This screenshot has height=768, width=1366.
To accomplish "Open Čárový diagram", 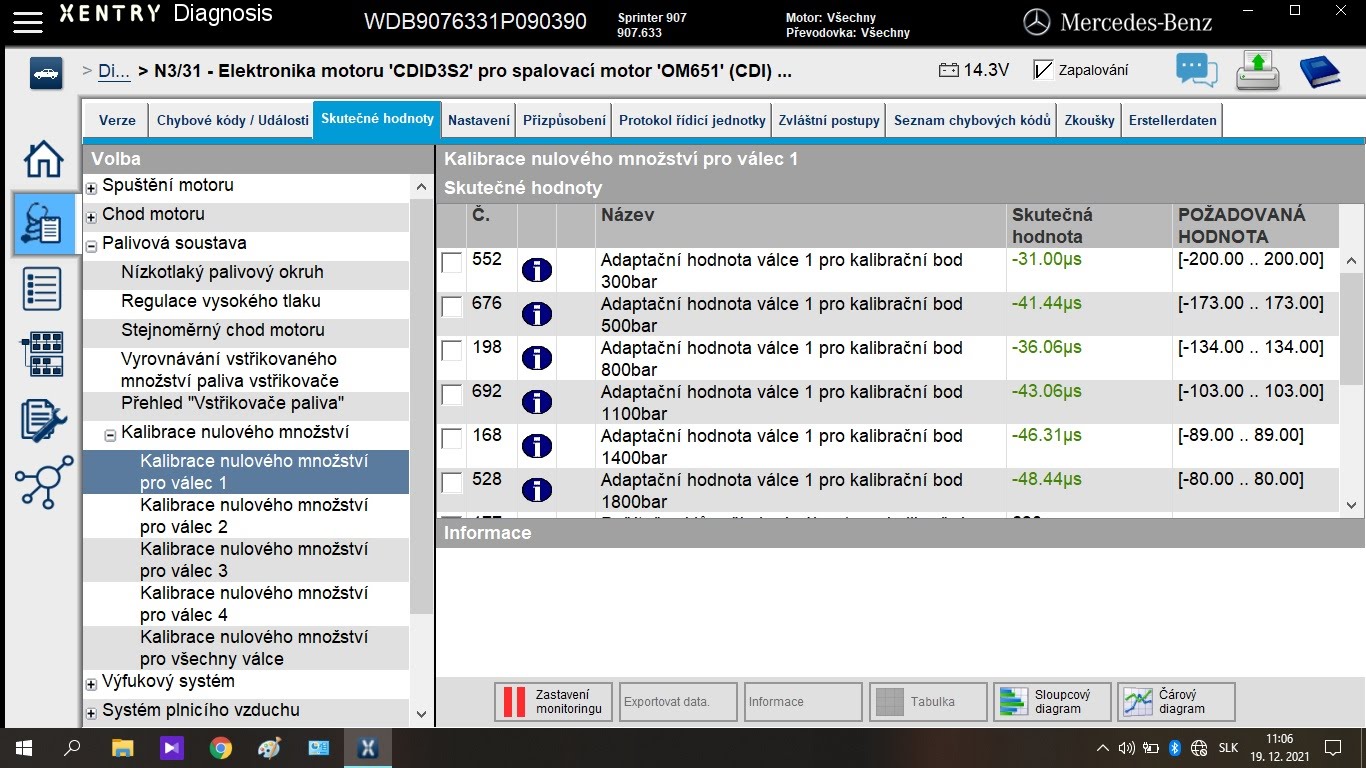I will pyautogui.click(x=1176, y=702).
